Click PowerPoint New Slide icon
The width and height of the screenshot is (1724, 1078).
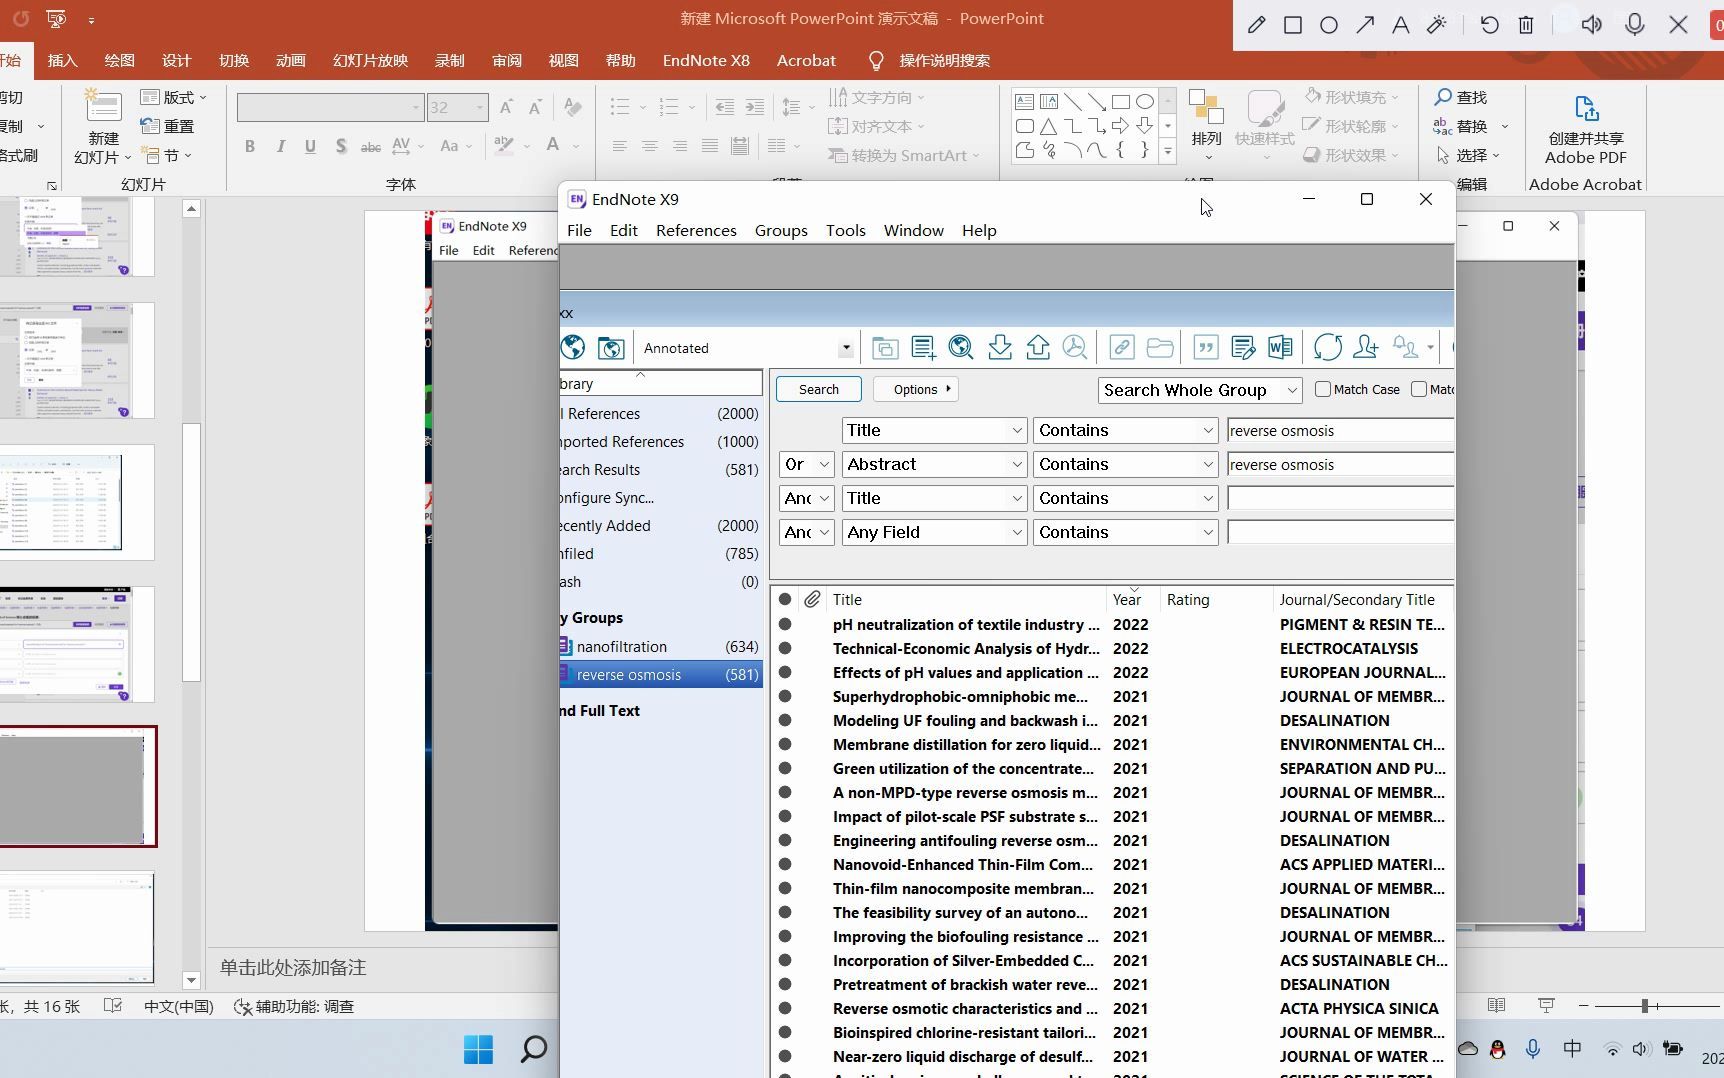pyautogui.click(x=103, y=106)
